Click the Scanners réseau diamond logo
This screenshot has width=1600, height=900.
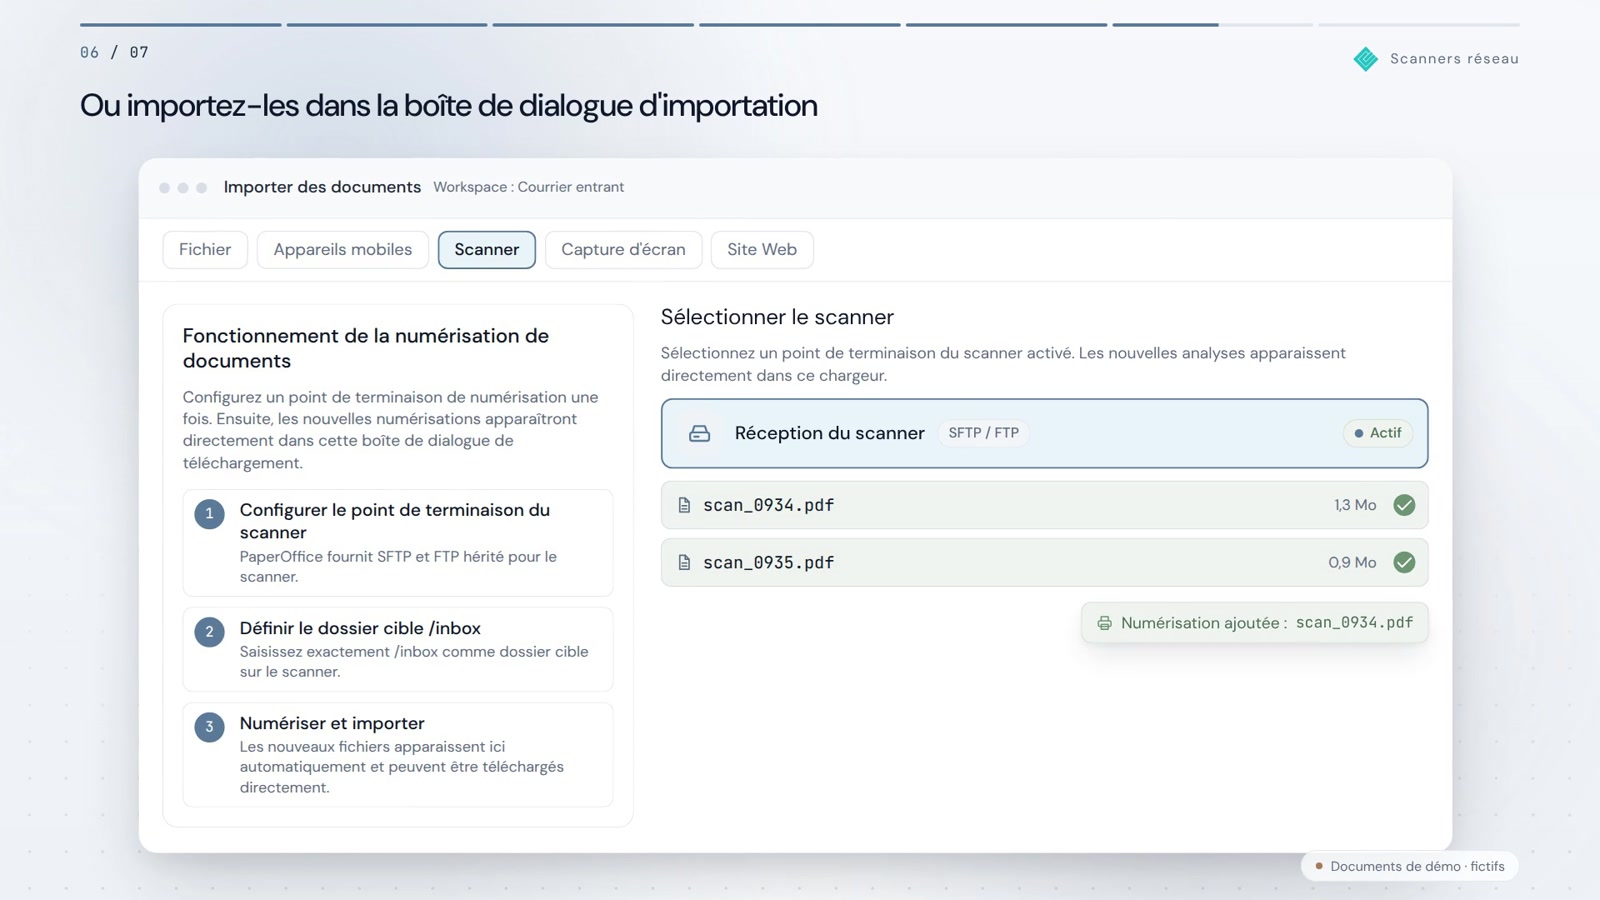[x=1365, y=59]
